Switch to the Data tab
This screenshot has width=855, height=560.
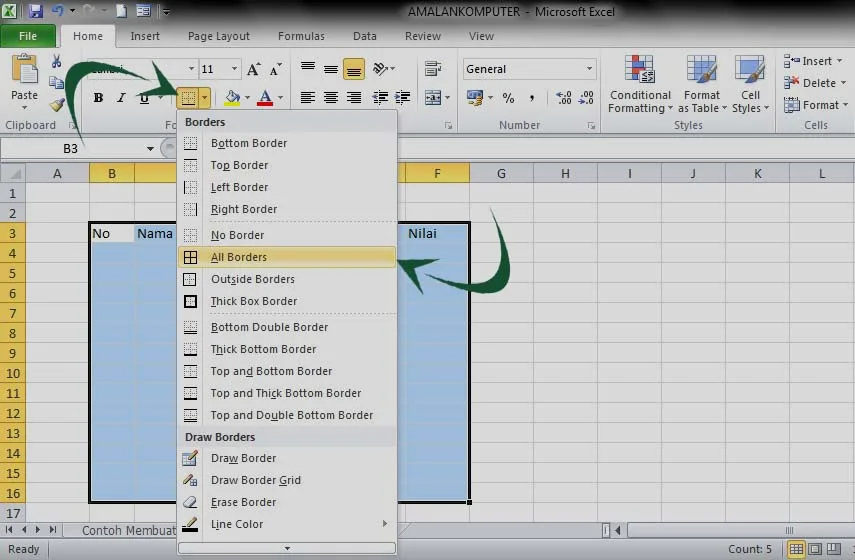pos(365,36)
